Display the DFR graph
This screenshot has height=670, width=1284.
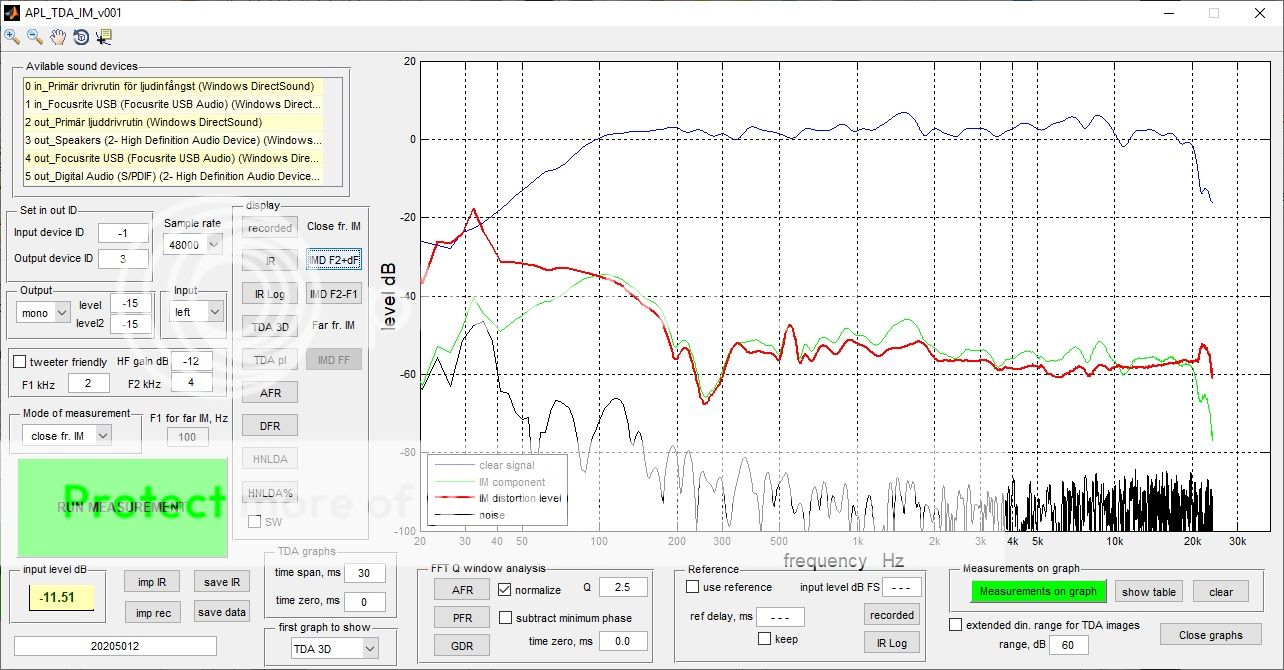269,425
